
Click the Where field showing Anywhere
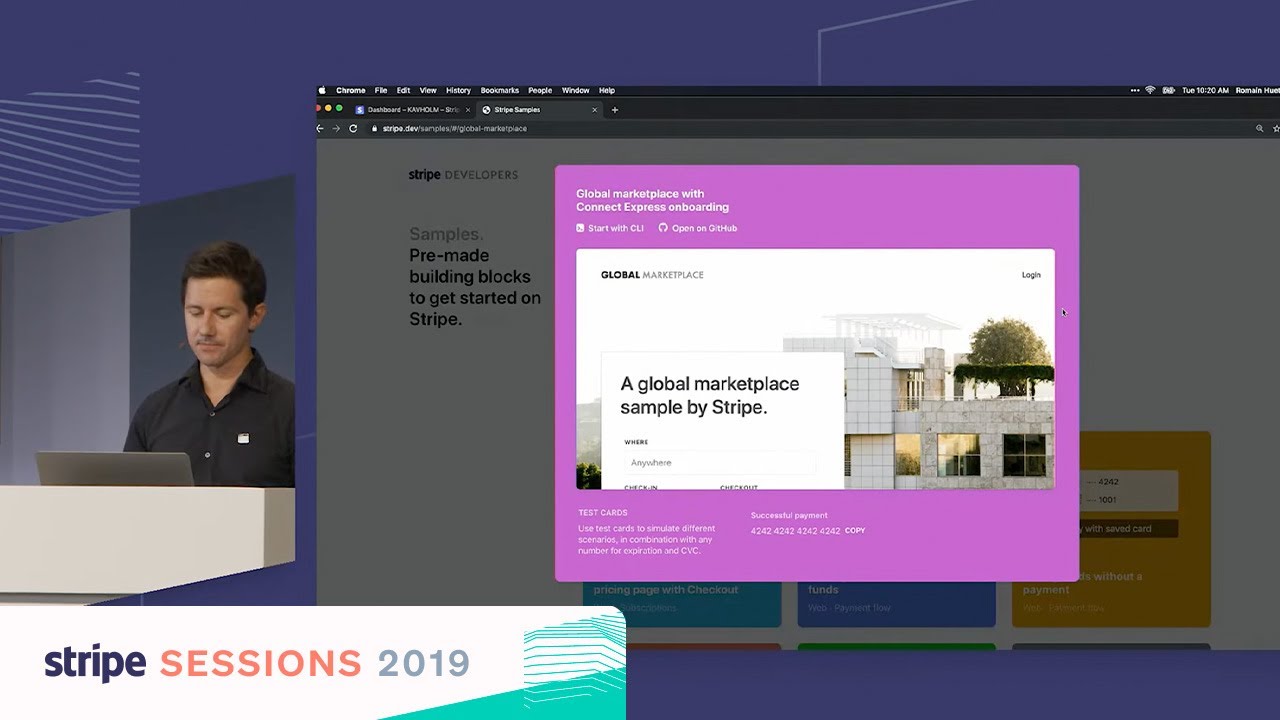point(720,462)
